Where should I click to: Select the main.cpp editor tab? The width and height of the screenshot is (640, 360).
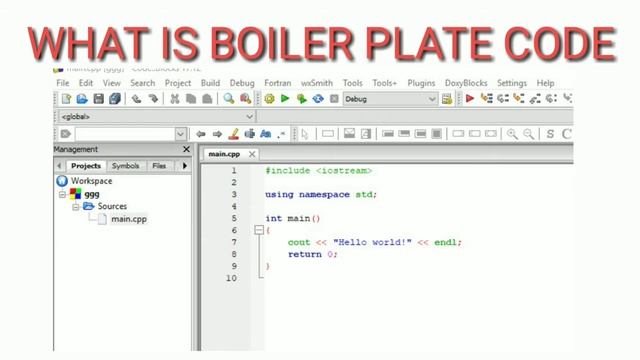point(224,154)
